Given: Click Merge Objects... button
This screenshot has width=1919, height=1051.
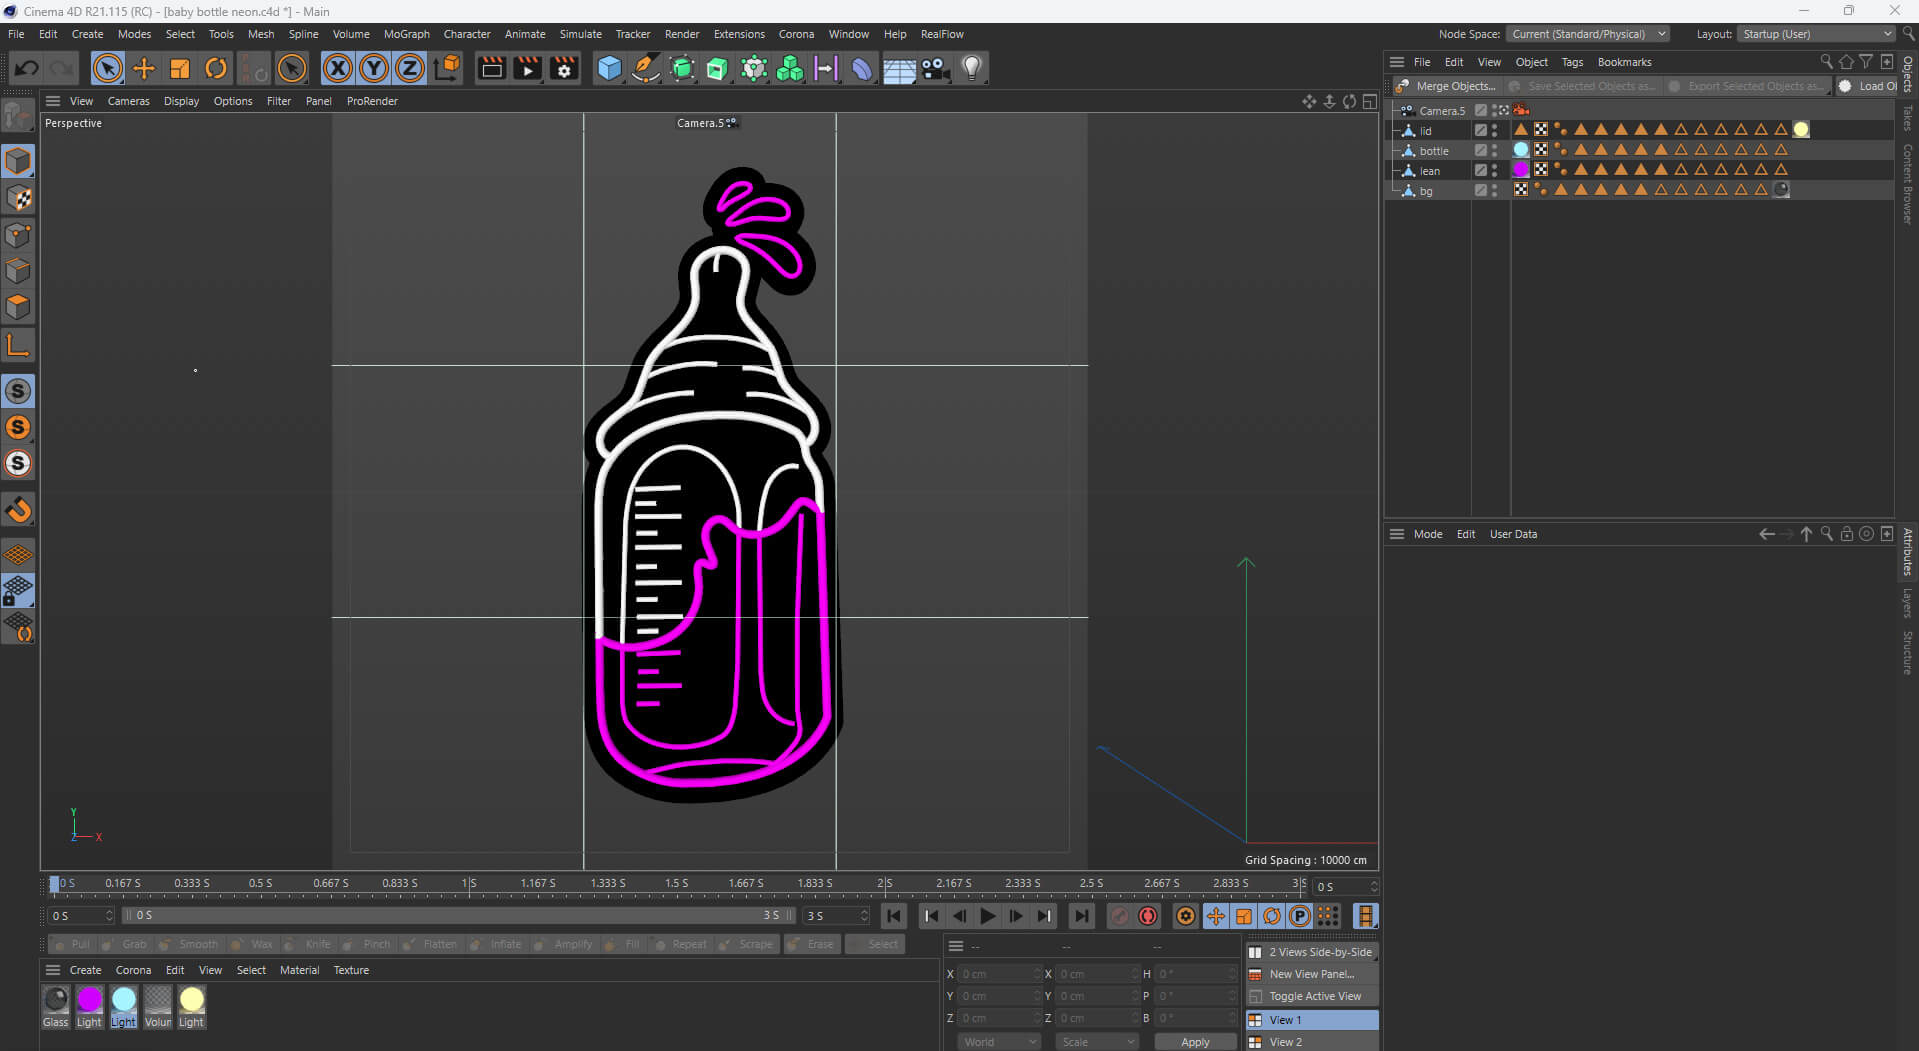Looking at the screenshot, I should [1446, 86].
